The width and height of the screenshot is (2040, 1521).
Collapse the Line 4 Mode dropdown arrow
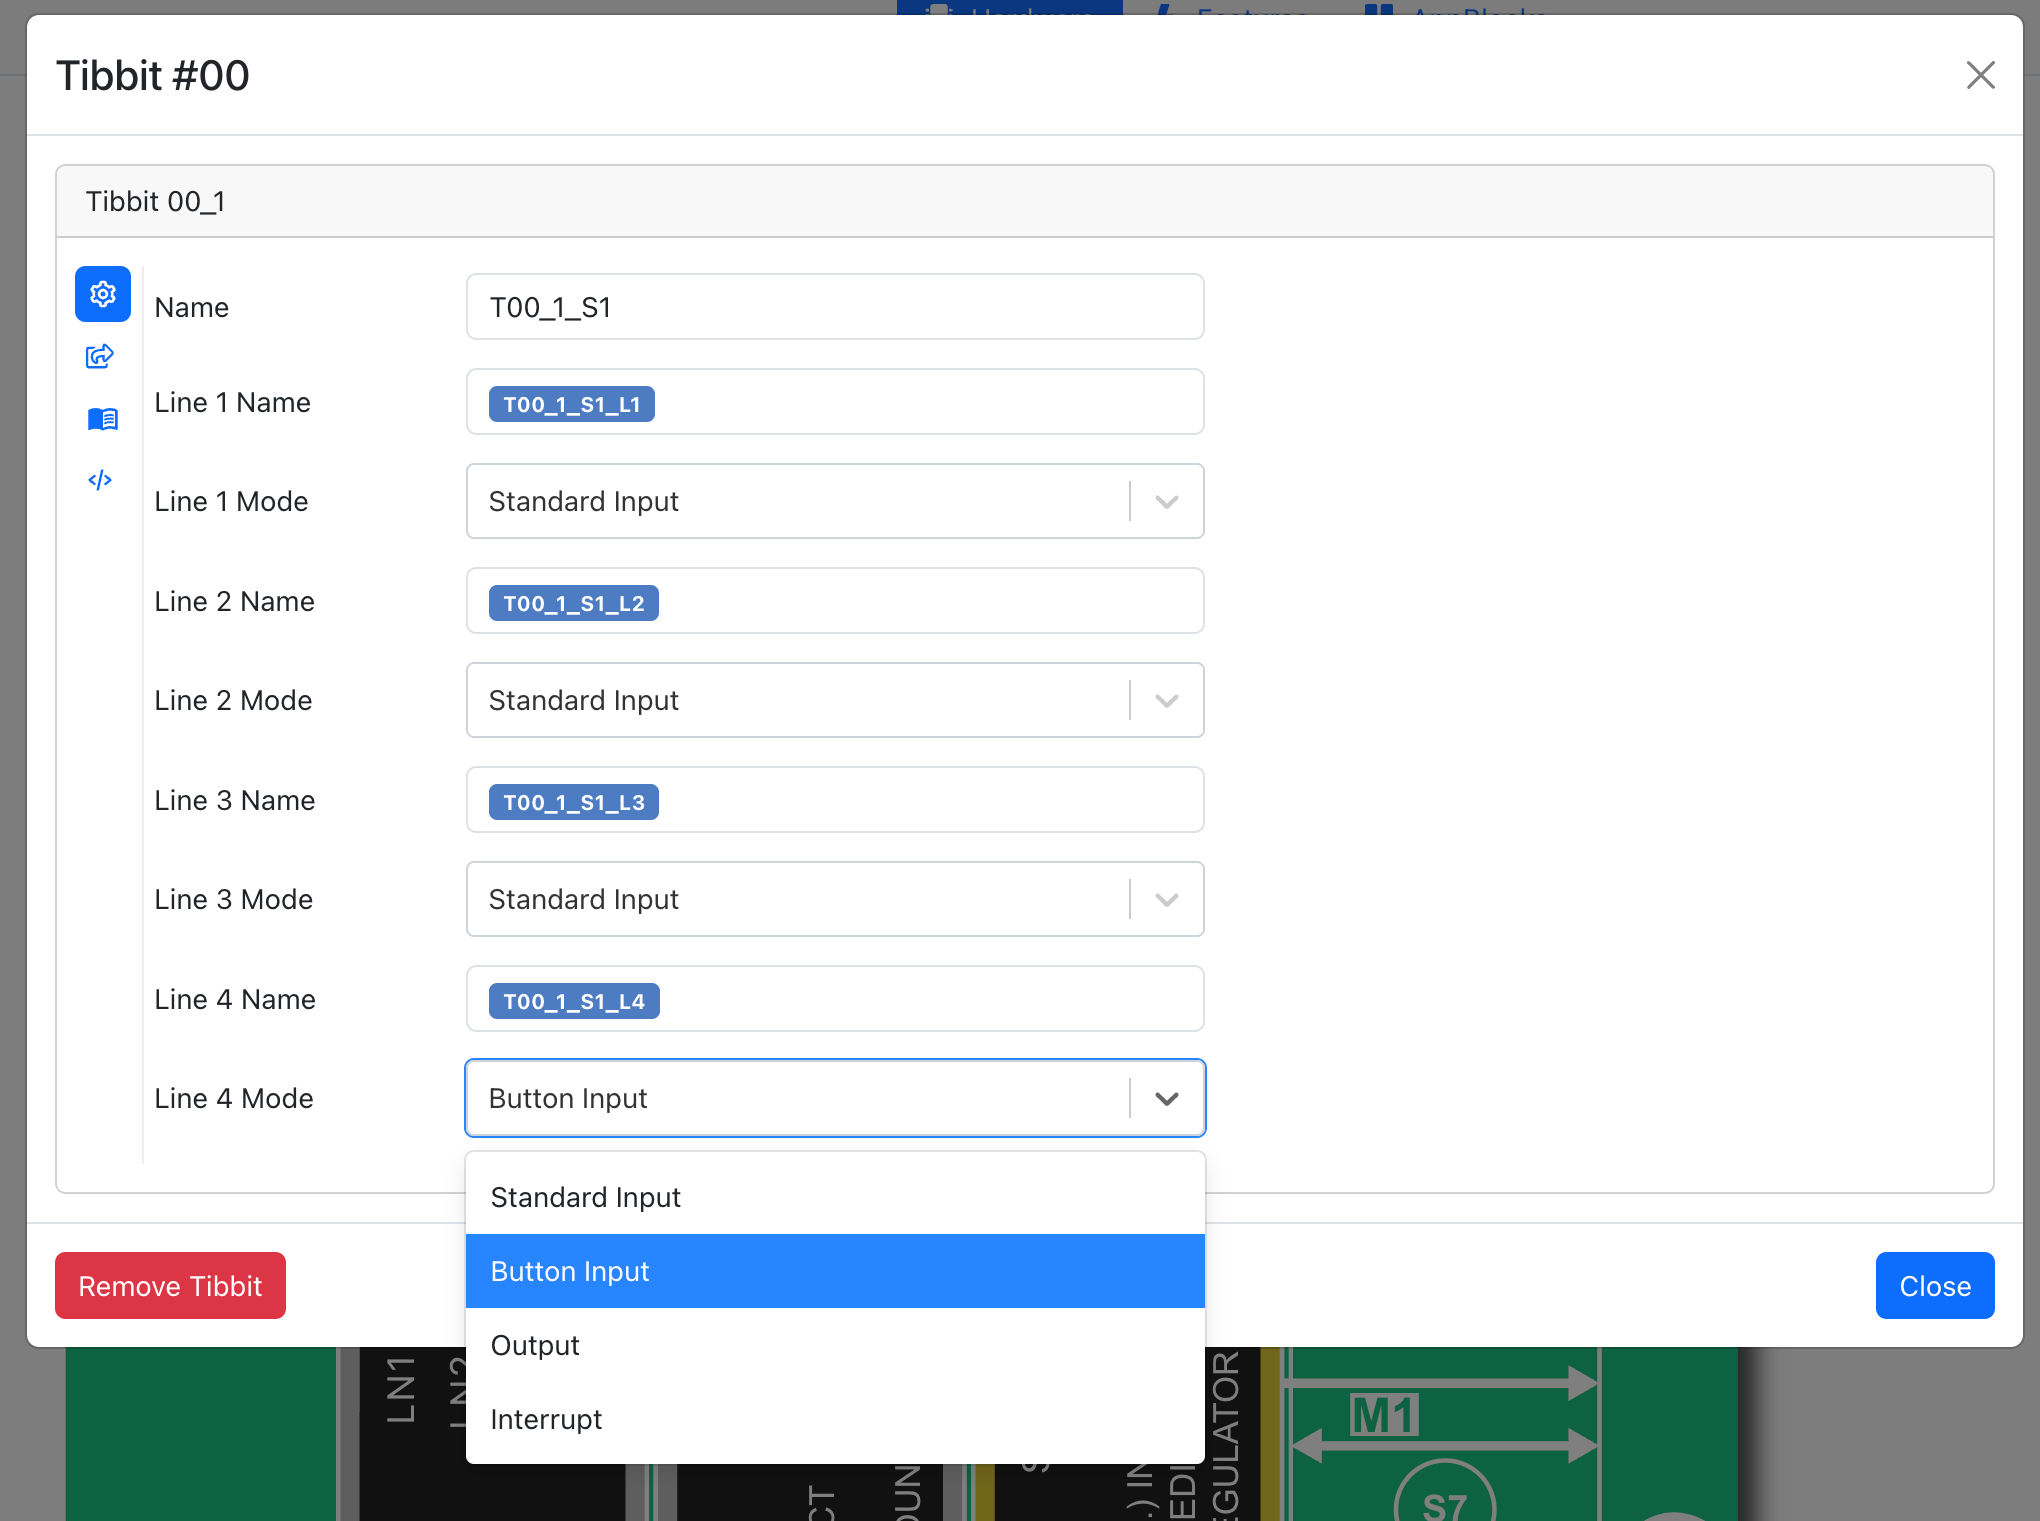click(1166, 1098)
